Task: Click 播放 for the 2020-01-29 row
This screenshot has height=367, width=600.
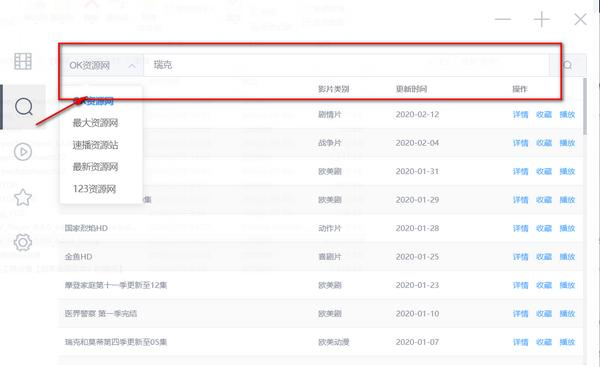Action: point(567,200)
